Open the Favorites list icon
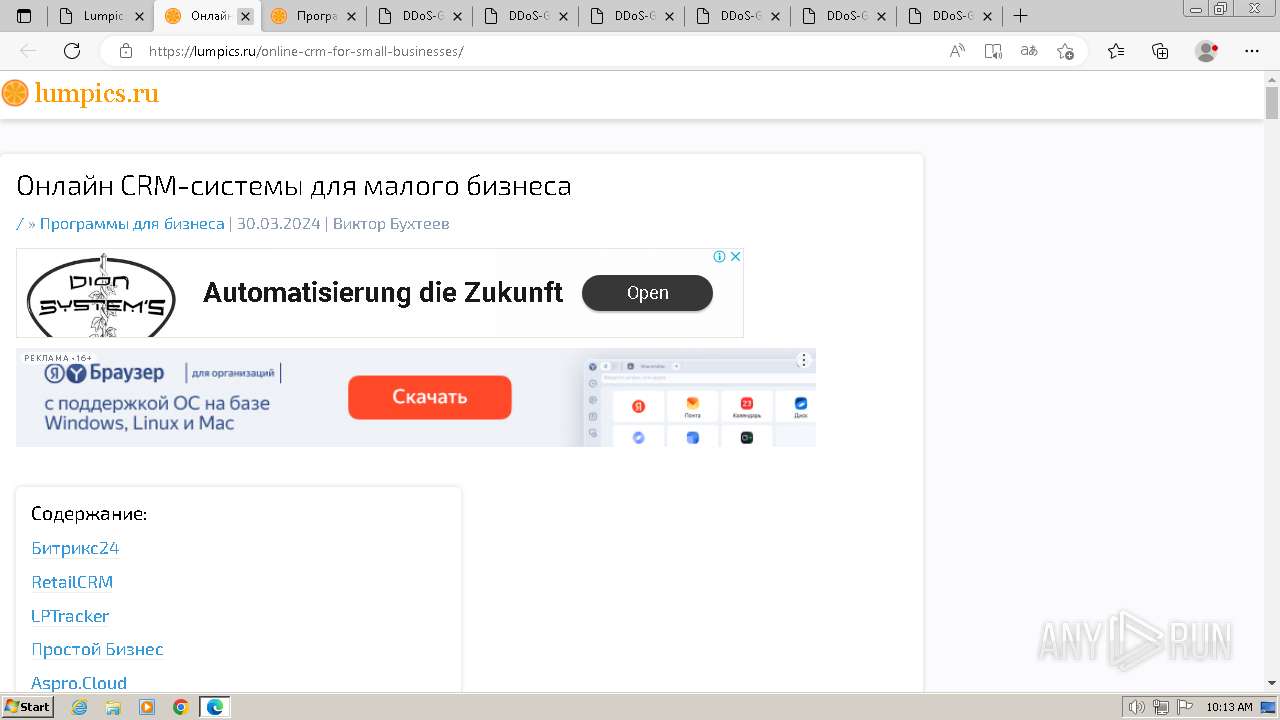The height and width of the screenshot is (720, 1280). point(1116,51)
